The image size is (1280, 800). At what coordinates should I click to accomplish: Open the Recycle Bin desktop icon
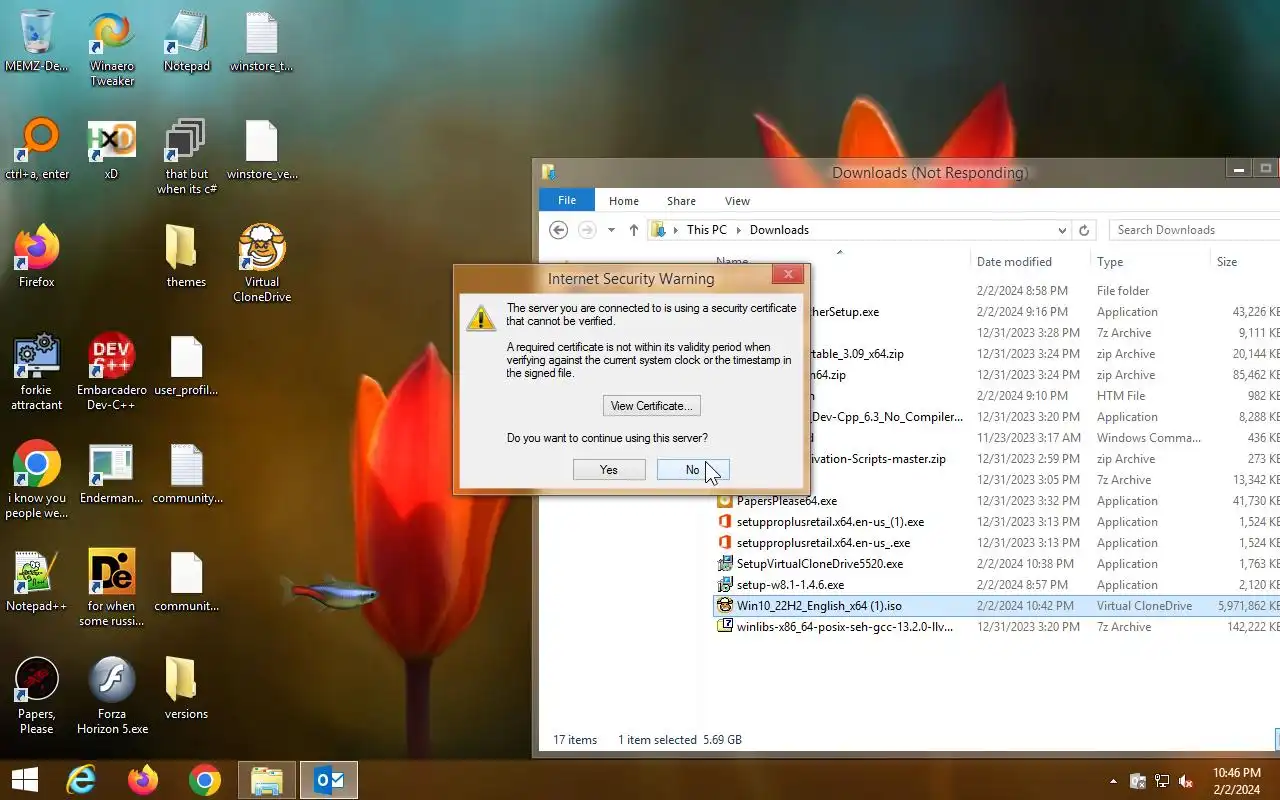37,41
